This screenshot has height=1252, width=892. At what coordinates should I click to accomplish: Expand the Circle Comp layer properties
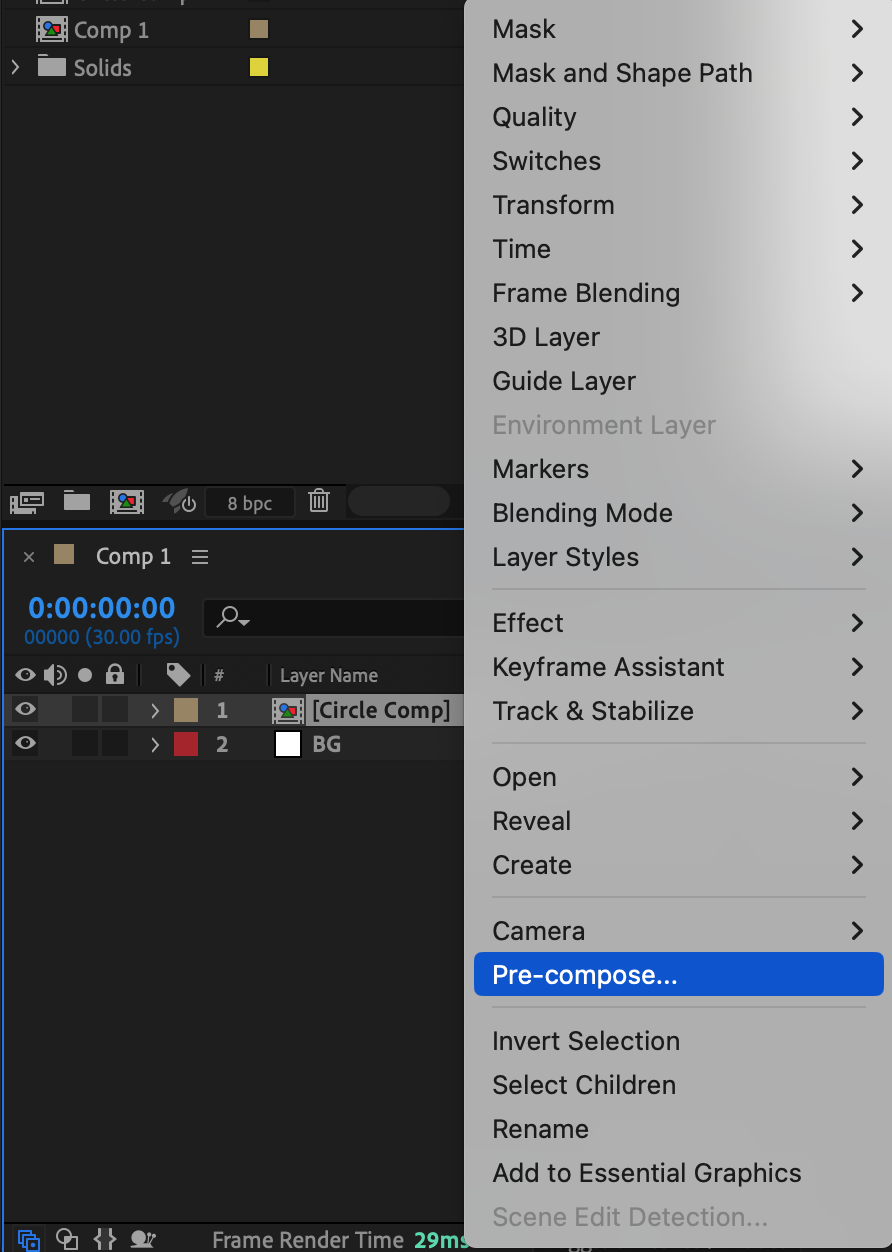[155, 711]
